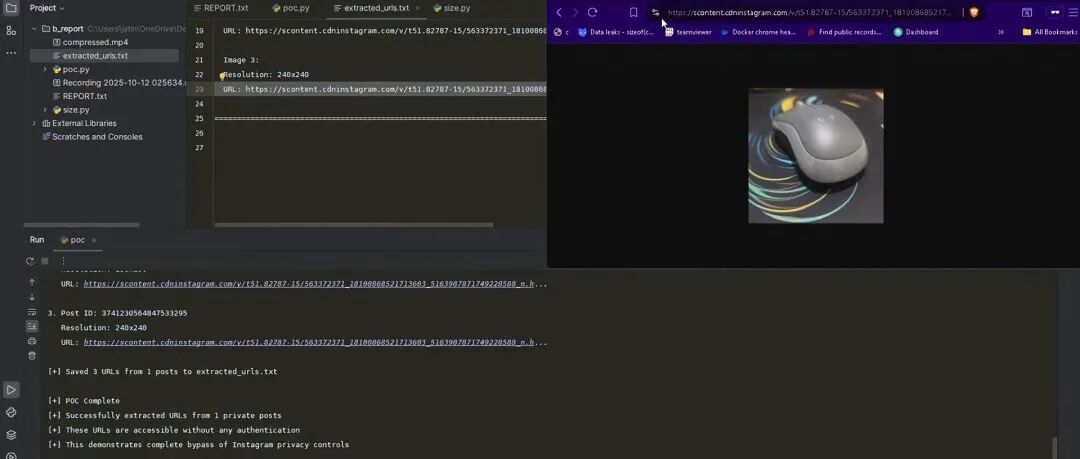Open the URL link under Post ID 3741230564847533295

pos(315,343)
